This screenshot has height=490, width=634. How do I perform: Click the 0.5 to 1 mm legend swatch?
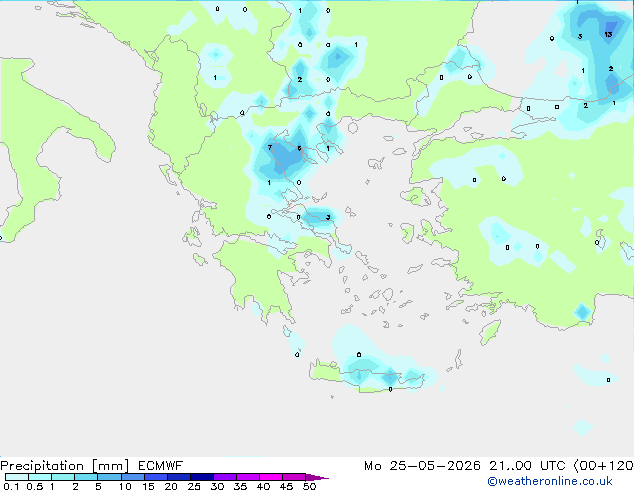tap(40, 477)
